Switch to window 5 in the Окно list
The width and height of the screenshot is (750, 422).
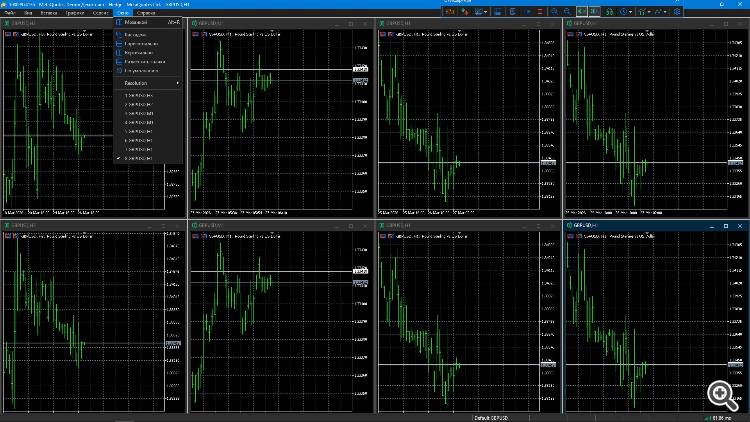148,131
